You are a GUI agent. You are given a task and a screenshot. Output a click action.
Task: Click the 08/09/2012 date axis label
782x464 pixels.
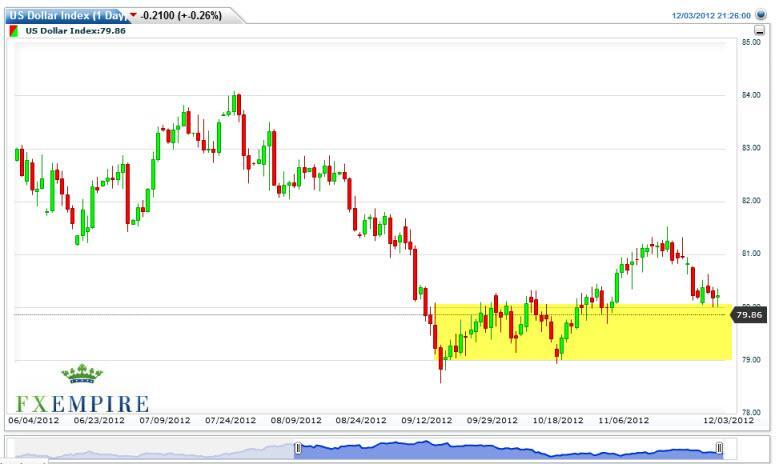point(296,420)
